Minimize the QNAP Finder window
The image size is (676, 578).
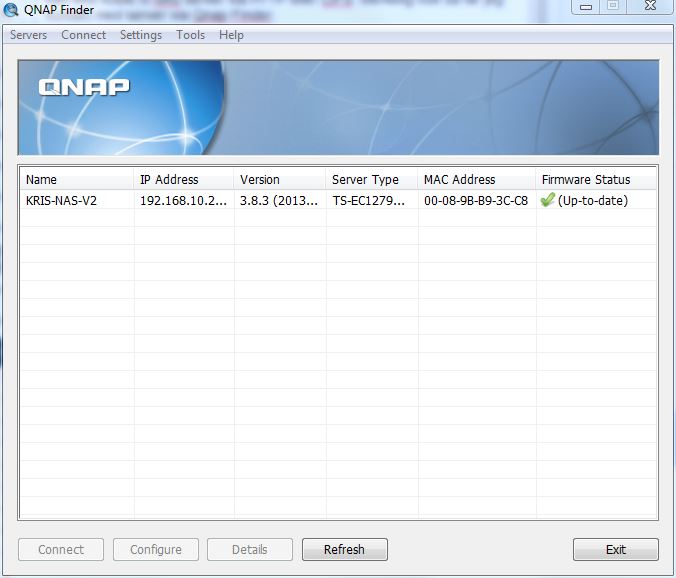(585, 6)
